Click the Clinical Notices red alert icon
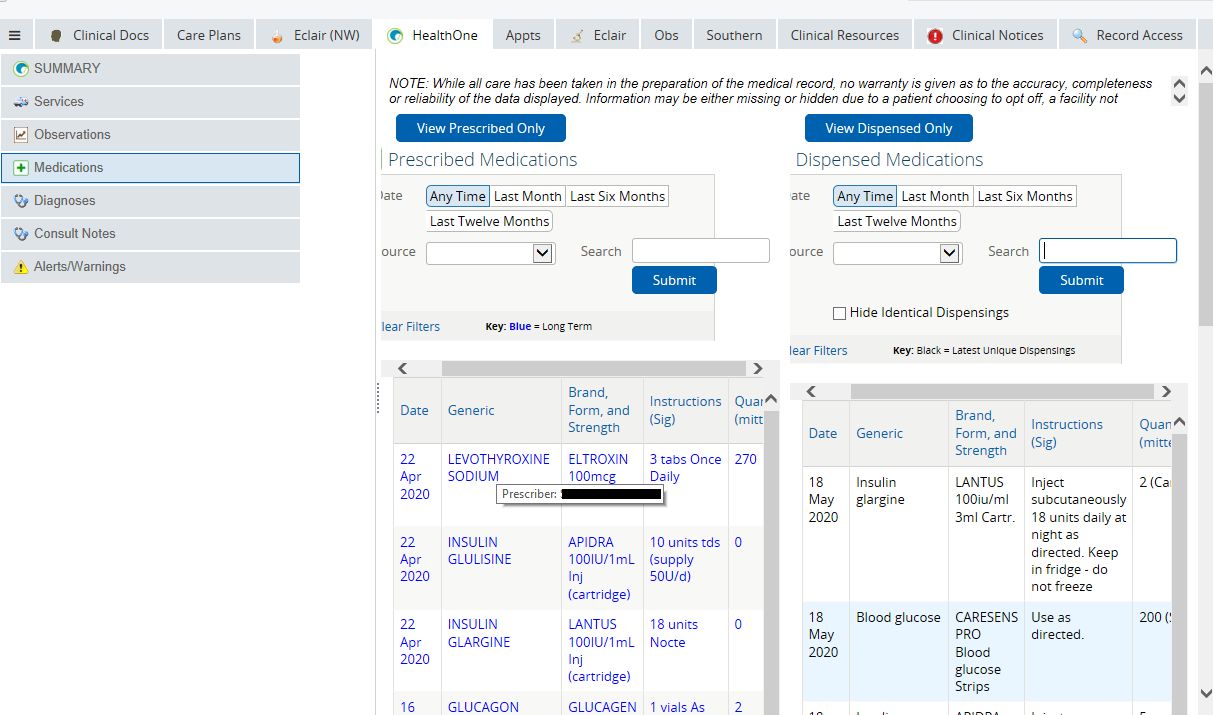The height and width of the screenshot is (715, 1213). (x=935, y=36)
